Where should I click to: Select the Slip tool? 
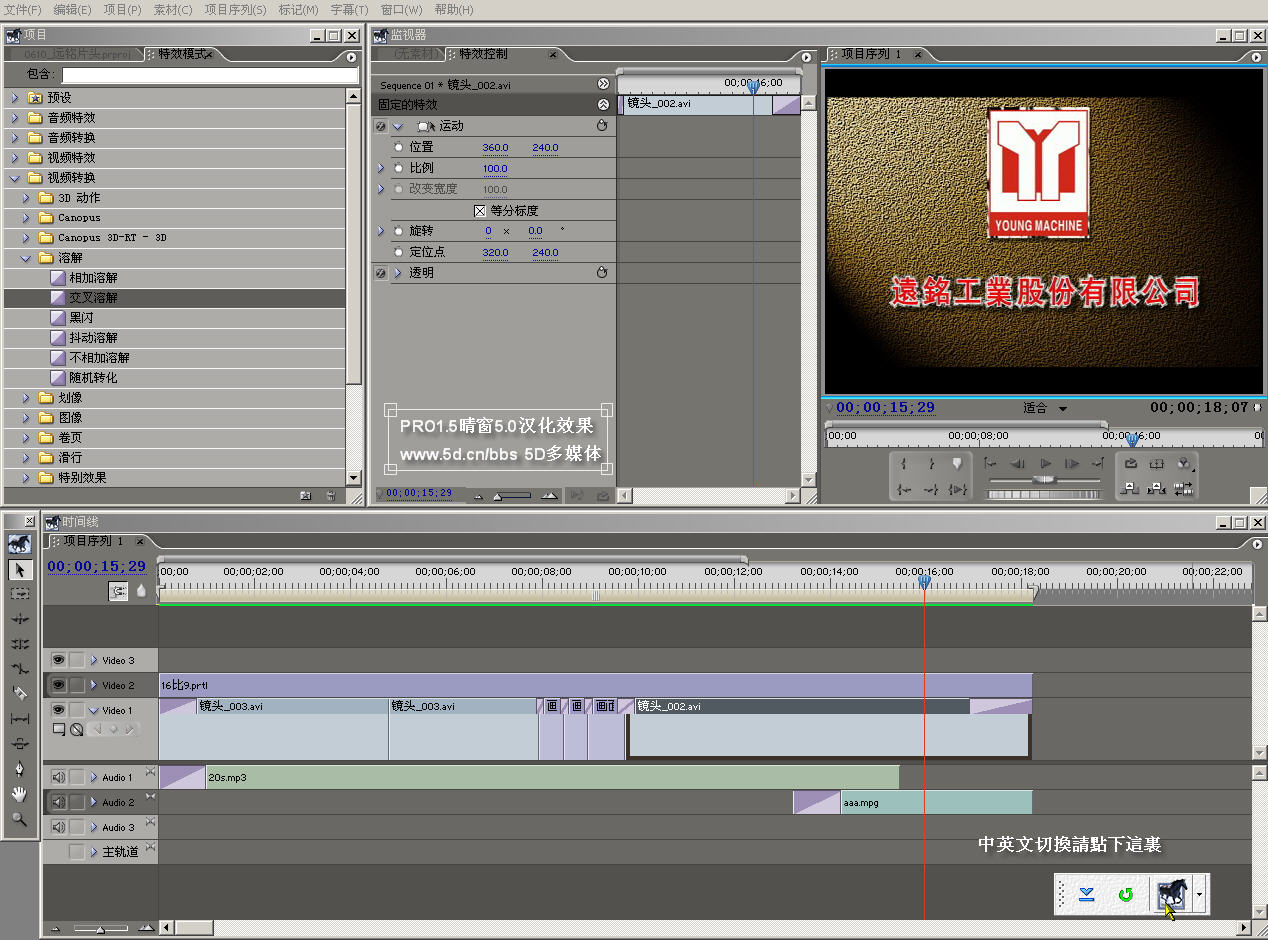click(19, 719)
